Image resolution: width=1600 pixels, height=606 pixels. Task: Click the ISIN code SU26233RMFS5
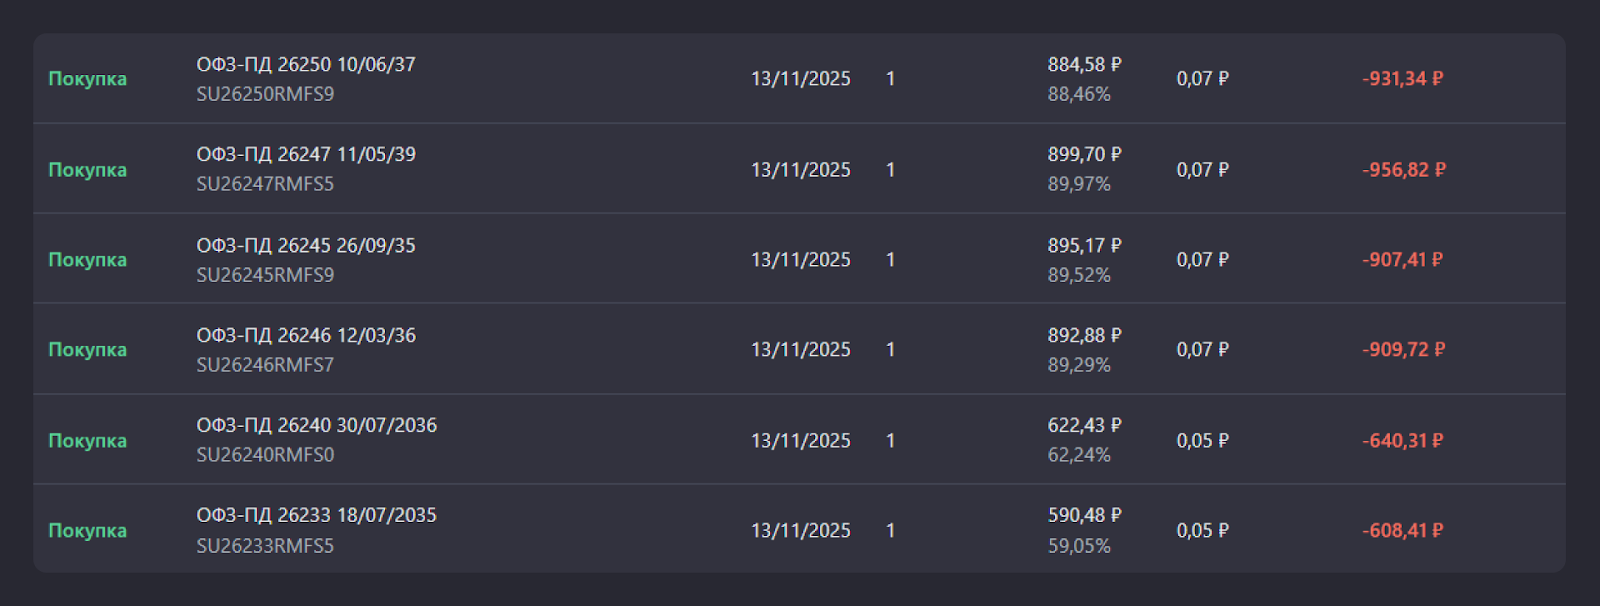[x=265, y=546]
